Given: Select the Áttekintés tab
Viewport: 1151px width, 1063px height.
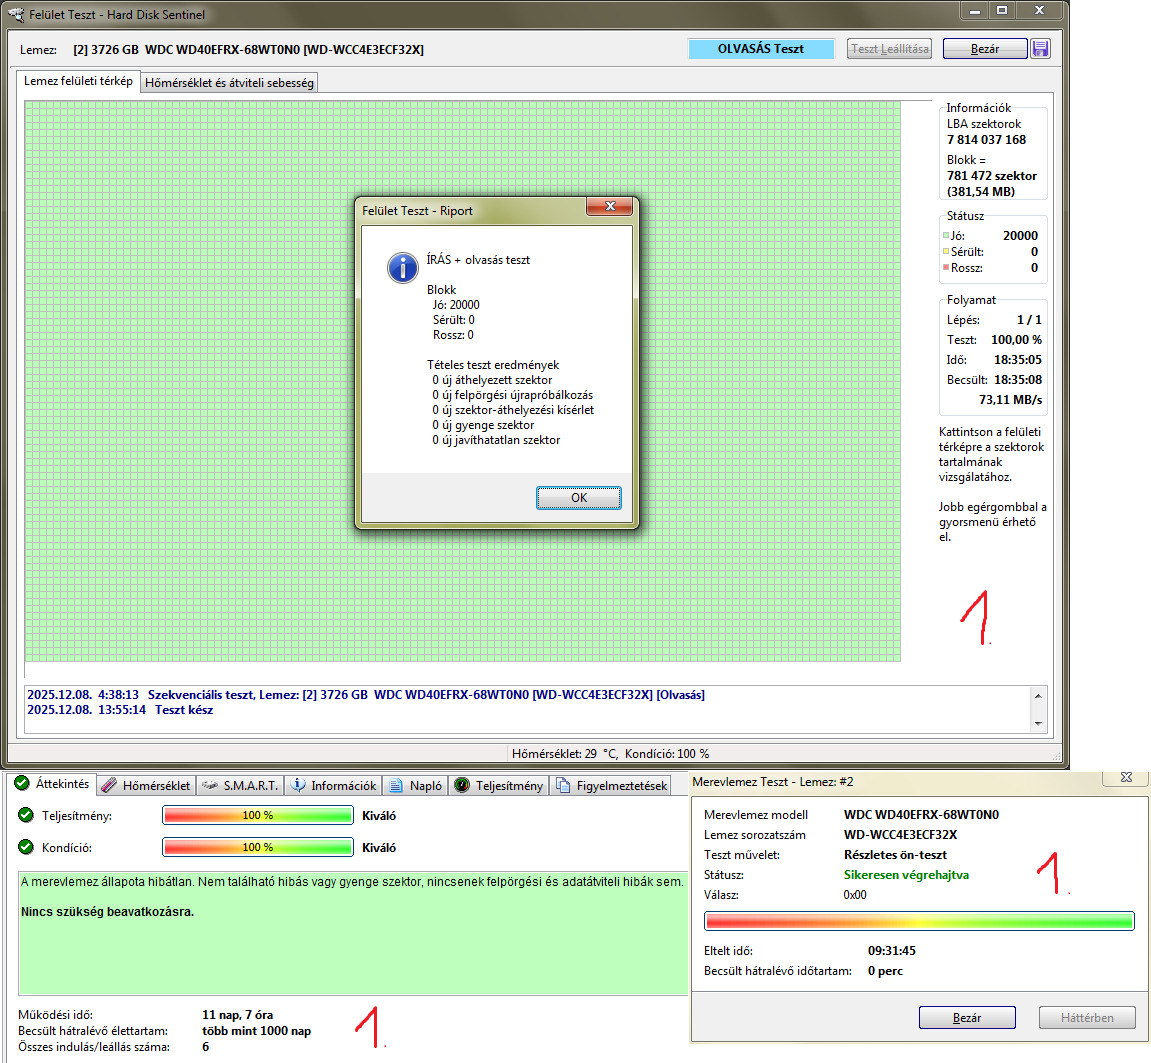Looking at the screenshot, I should (52, 783).
